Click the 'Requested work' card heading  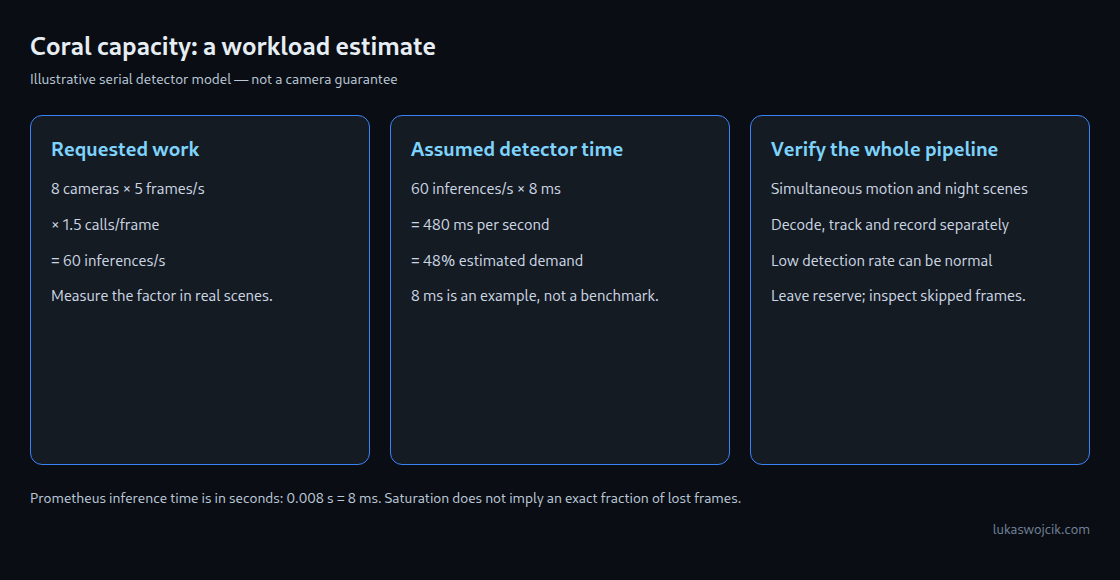click(125, 149)
